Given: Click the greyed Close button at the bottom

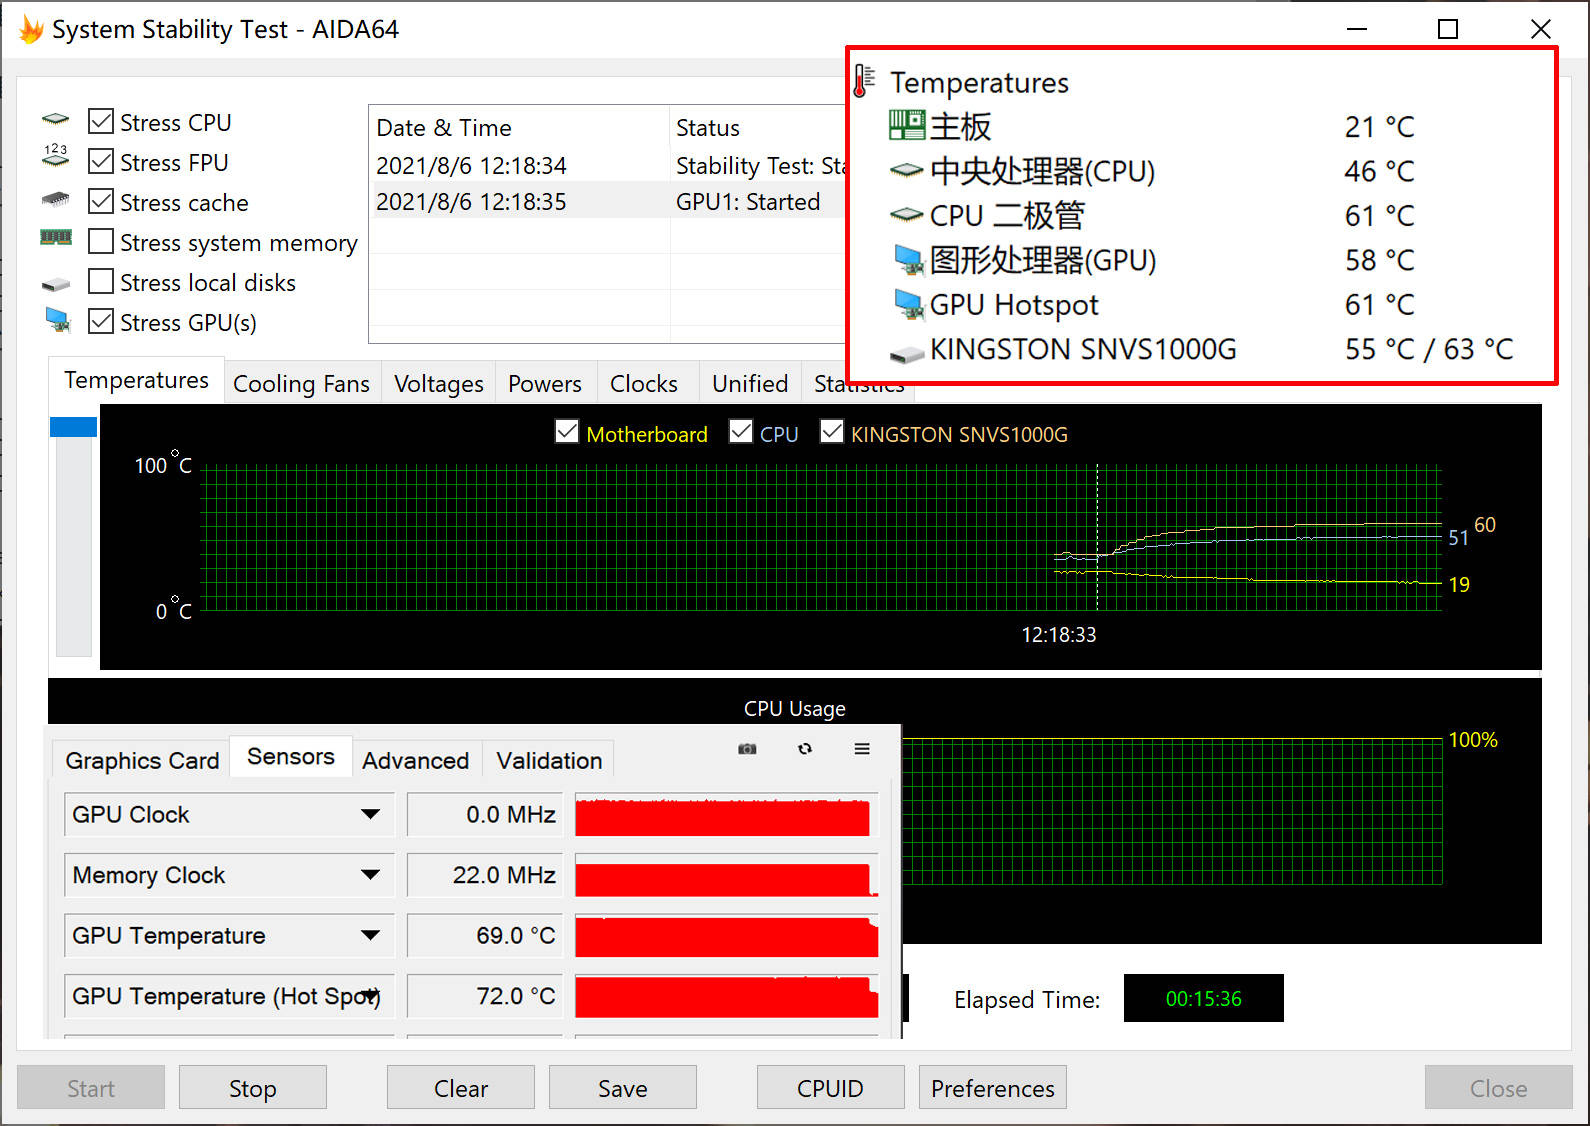Looking at the screenshot, I should [x=1499, y=1087].
